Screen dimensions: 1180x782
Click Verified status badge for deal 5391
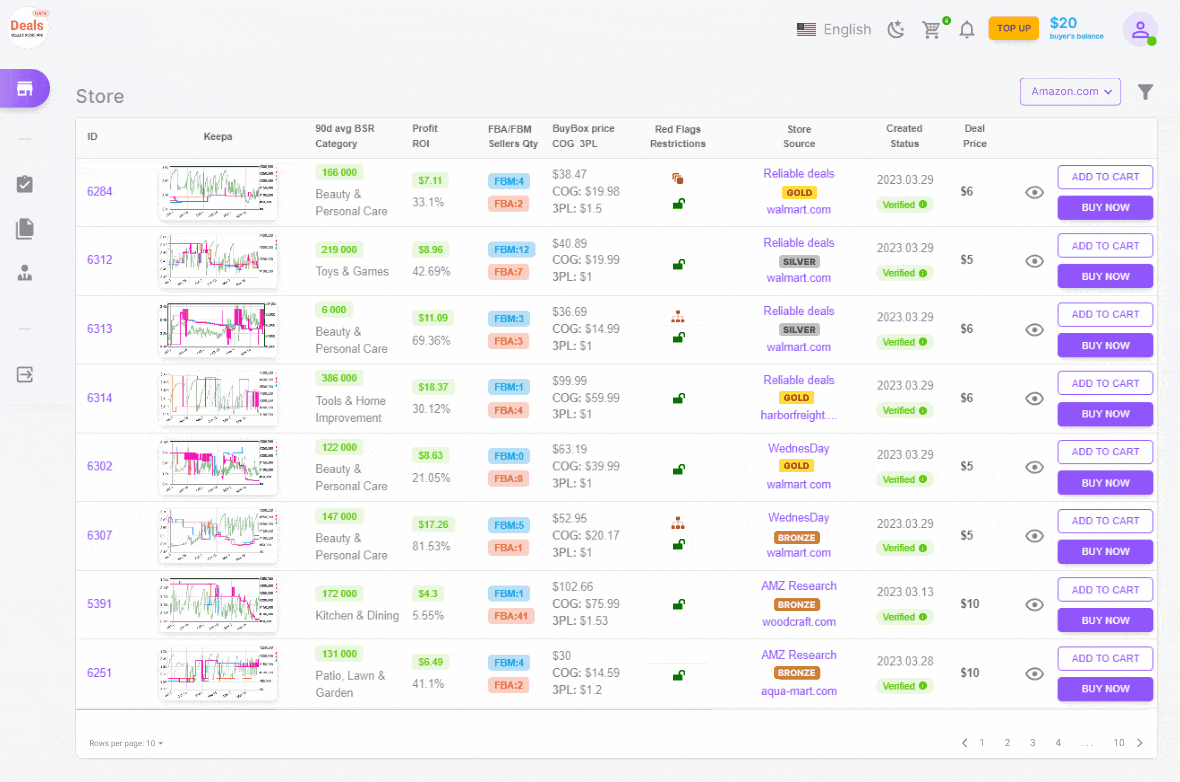click(x=905, y=617)
